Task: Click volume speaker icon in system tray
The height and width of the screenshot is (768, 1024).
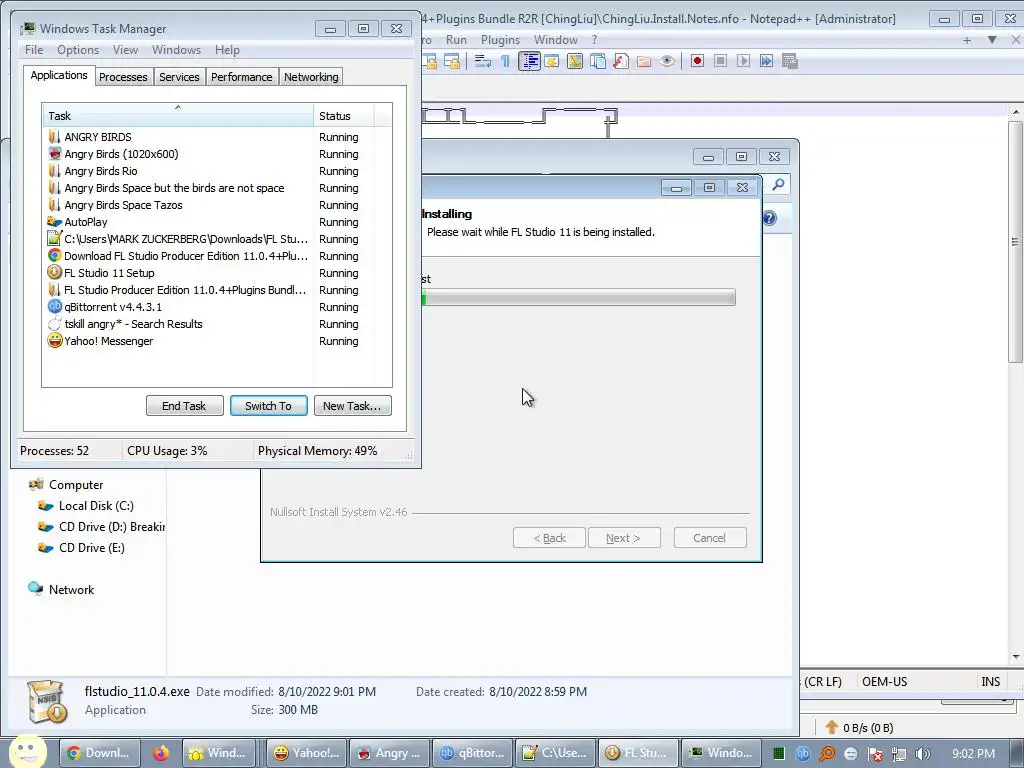Action: pyautogui.click(x=923, y=754)
